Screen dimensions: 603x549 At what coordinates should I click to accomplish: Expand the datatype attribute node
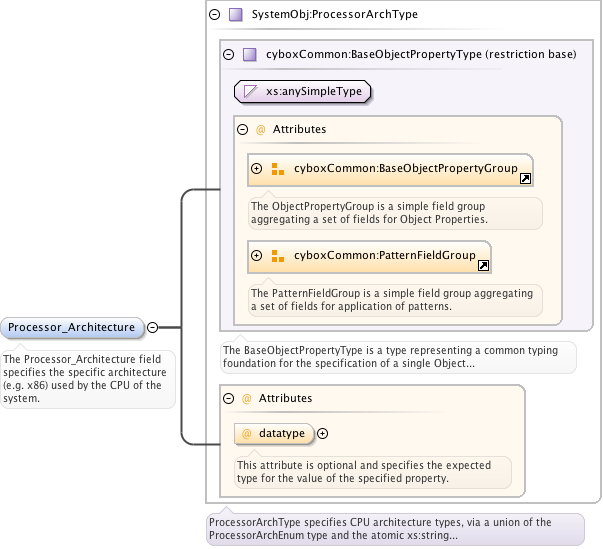pos(323,434)
